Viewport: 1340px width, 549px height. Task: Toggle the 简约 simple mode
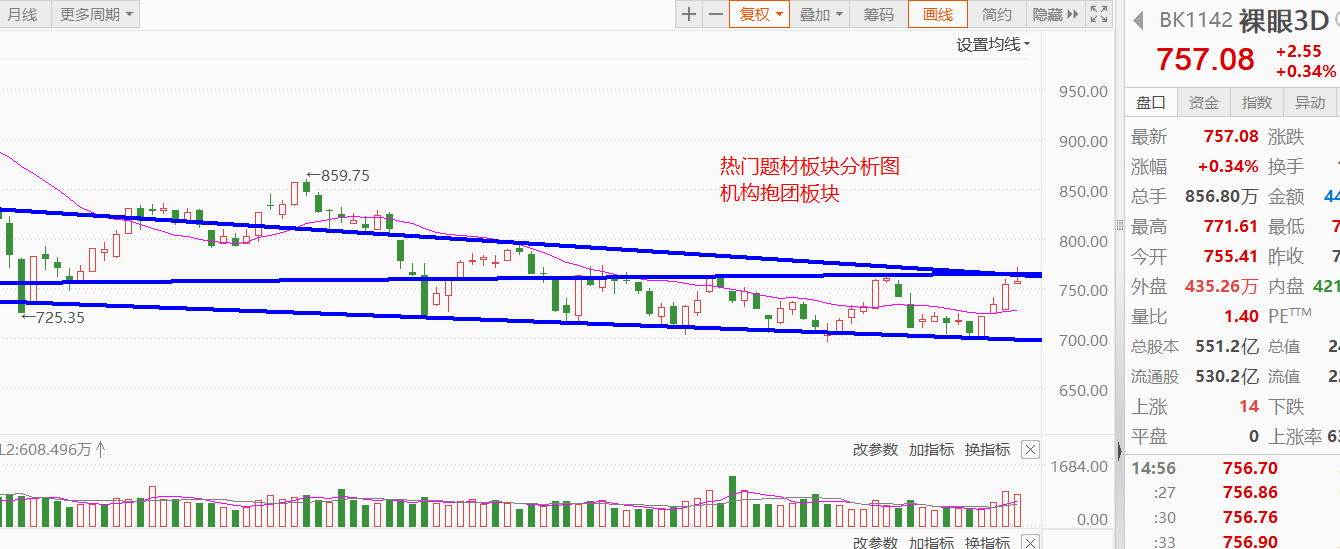(997, 14)
